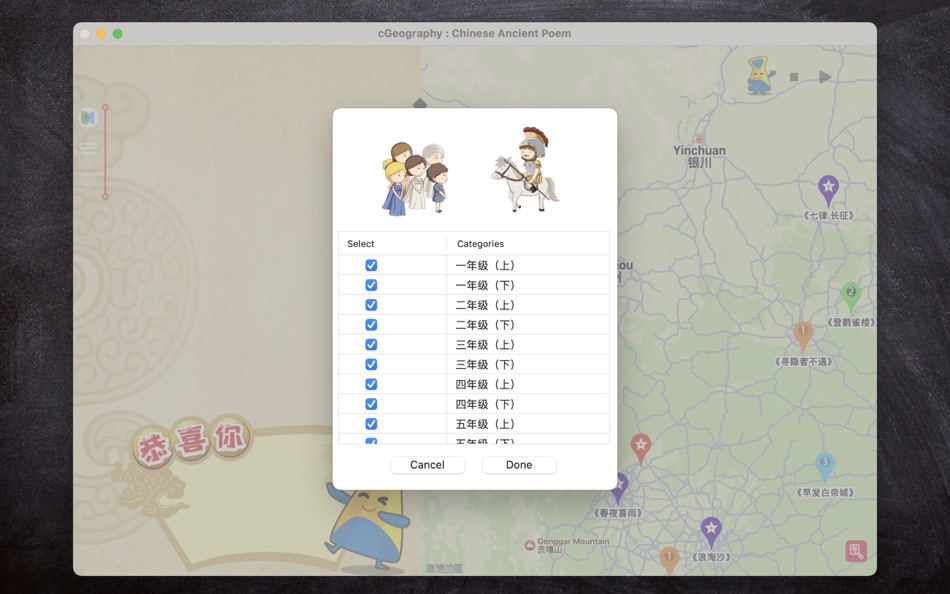
Task: Uncheck 一年级（上）in the category list
Action: pos(371,264)
